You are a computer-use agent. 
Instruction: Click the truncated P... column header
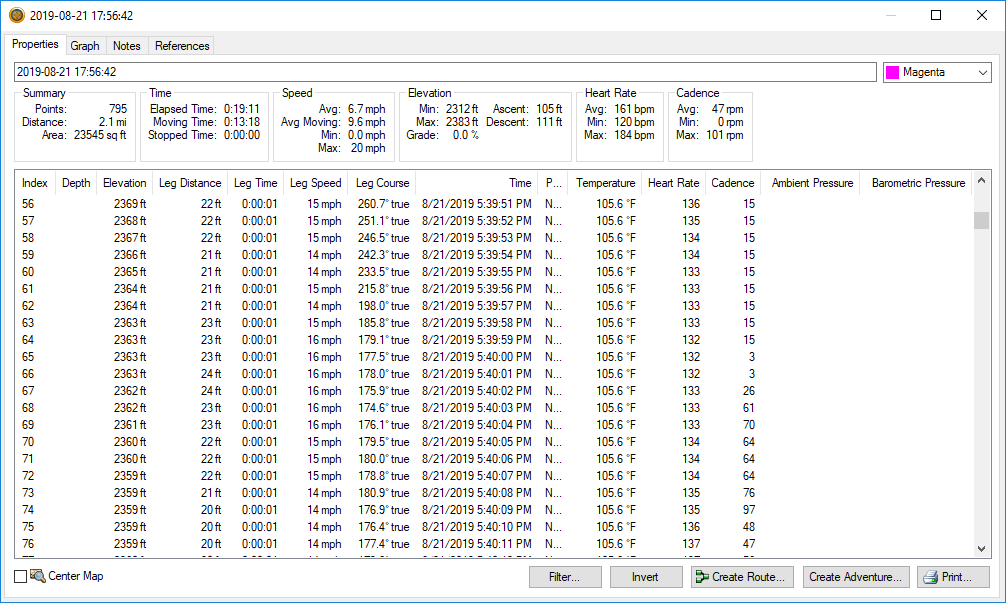pyautogui.click(x=554, y=183)
